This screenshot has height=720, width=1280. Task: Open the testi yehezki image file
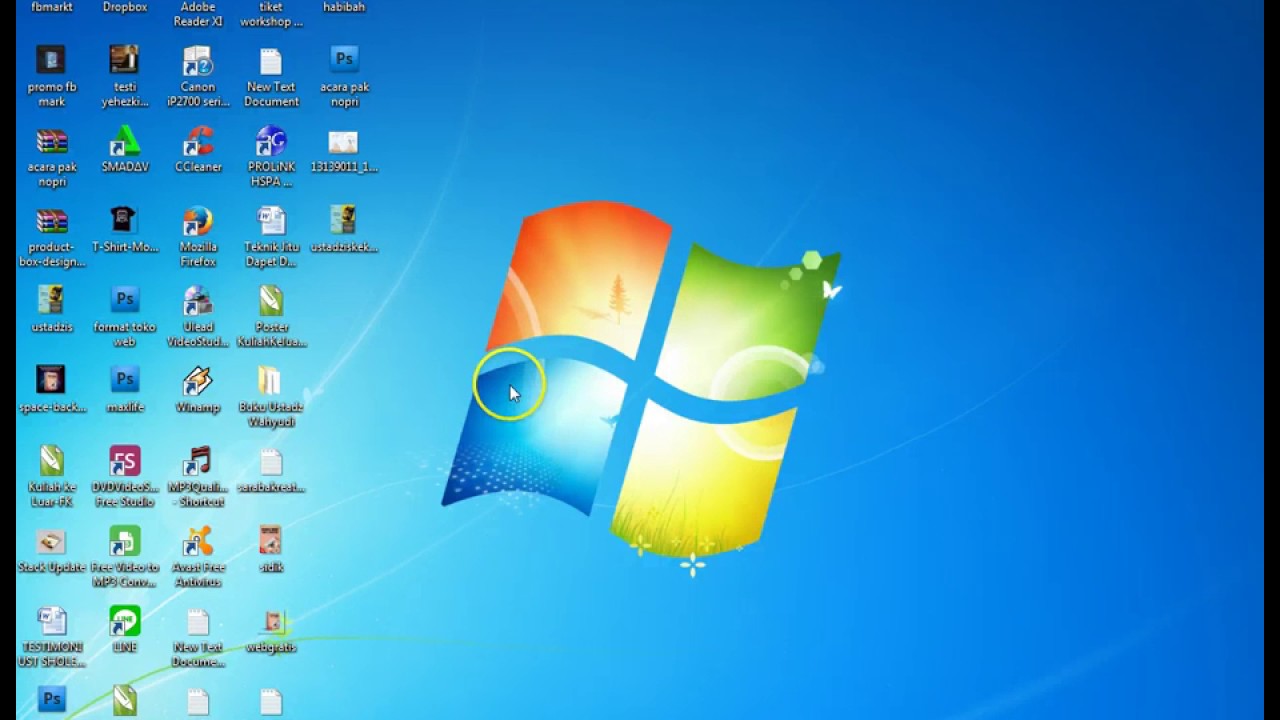point(124,60)
